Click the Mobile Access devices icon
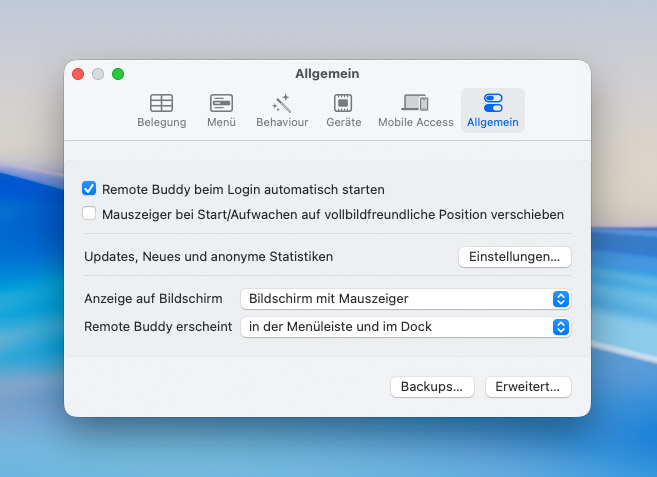The width and height of the screenshot is (657, 477). click(x=415, y=103)
